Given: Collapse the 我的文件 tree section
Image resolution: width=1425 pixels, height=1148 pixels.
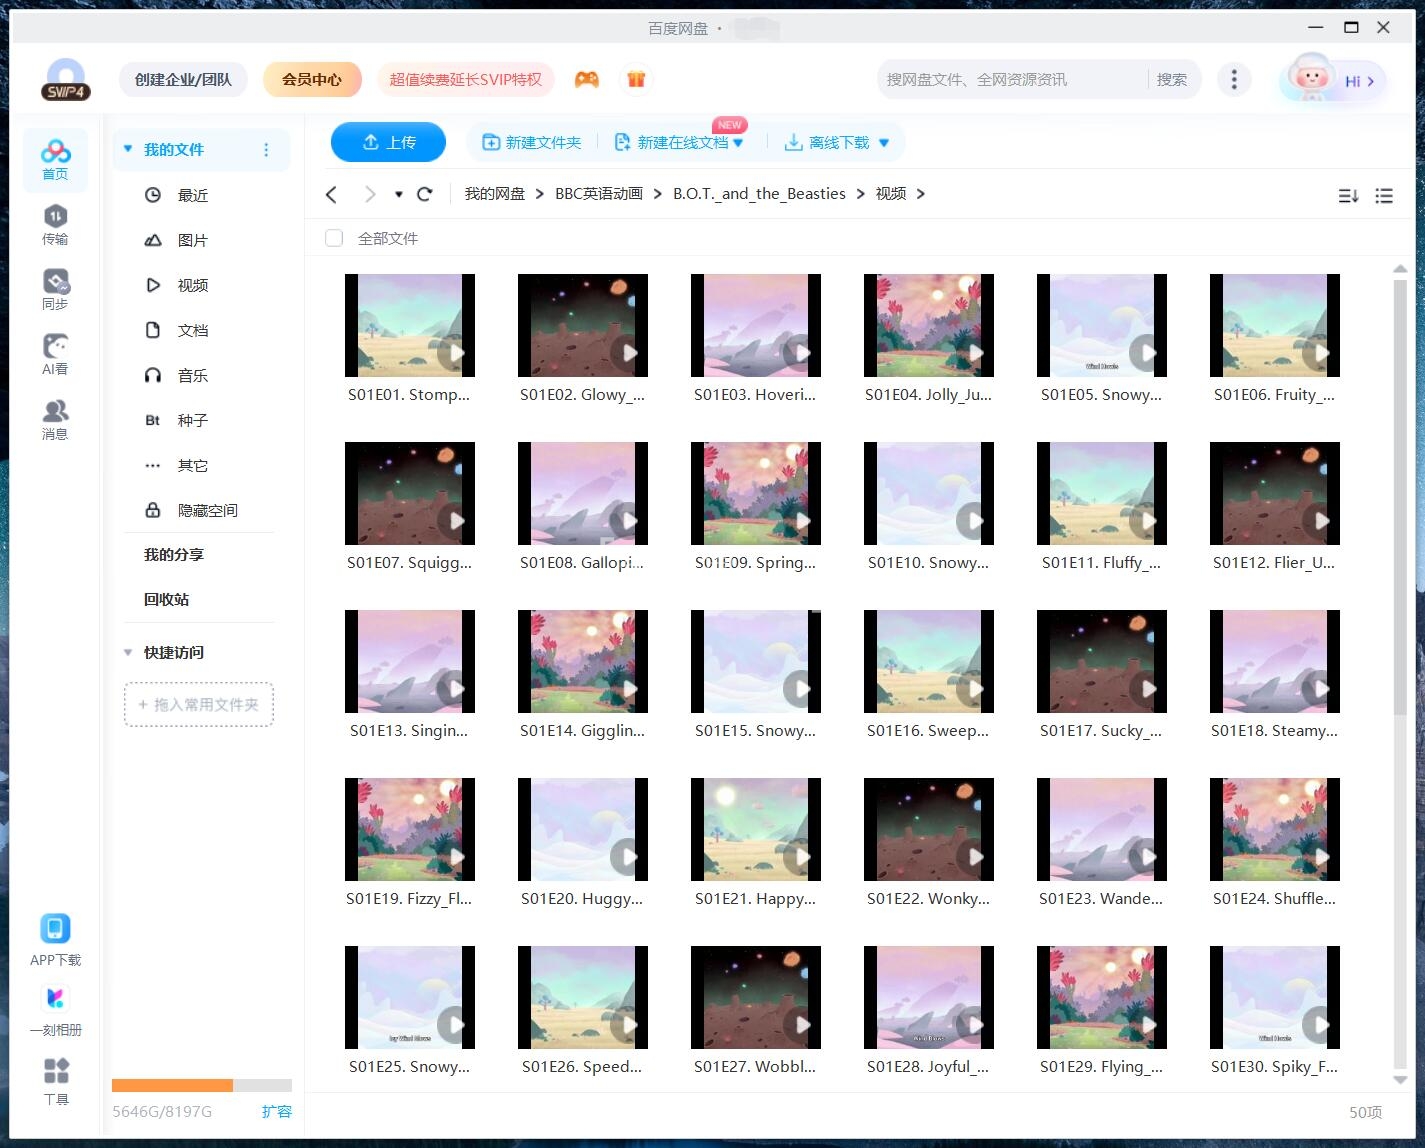Looking at the screenshot, I should (128, 149).
